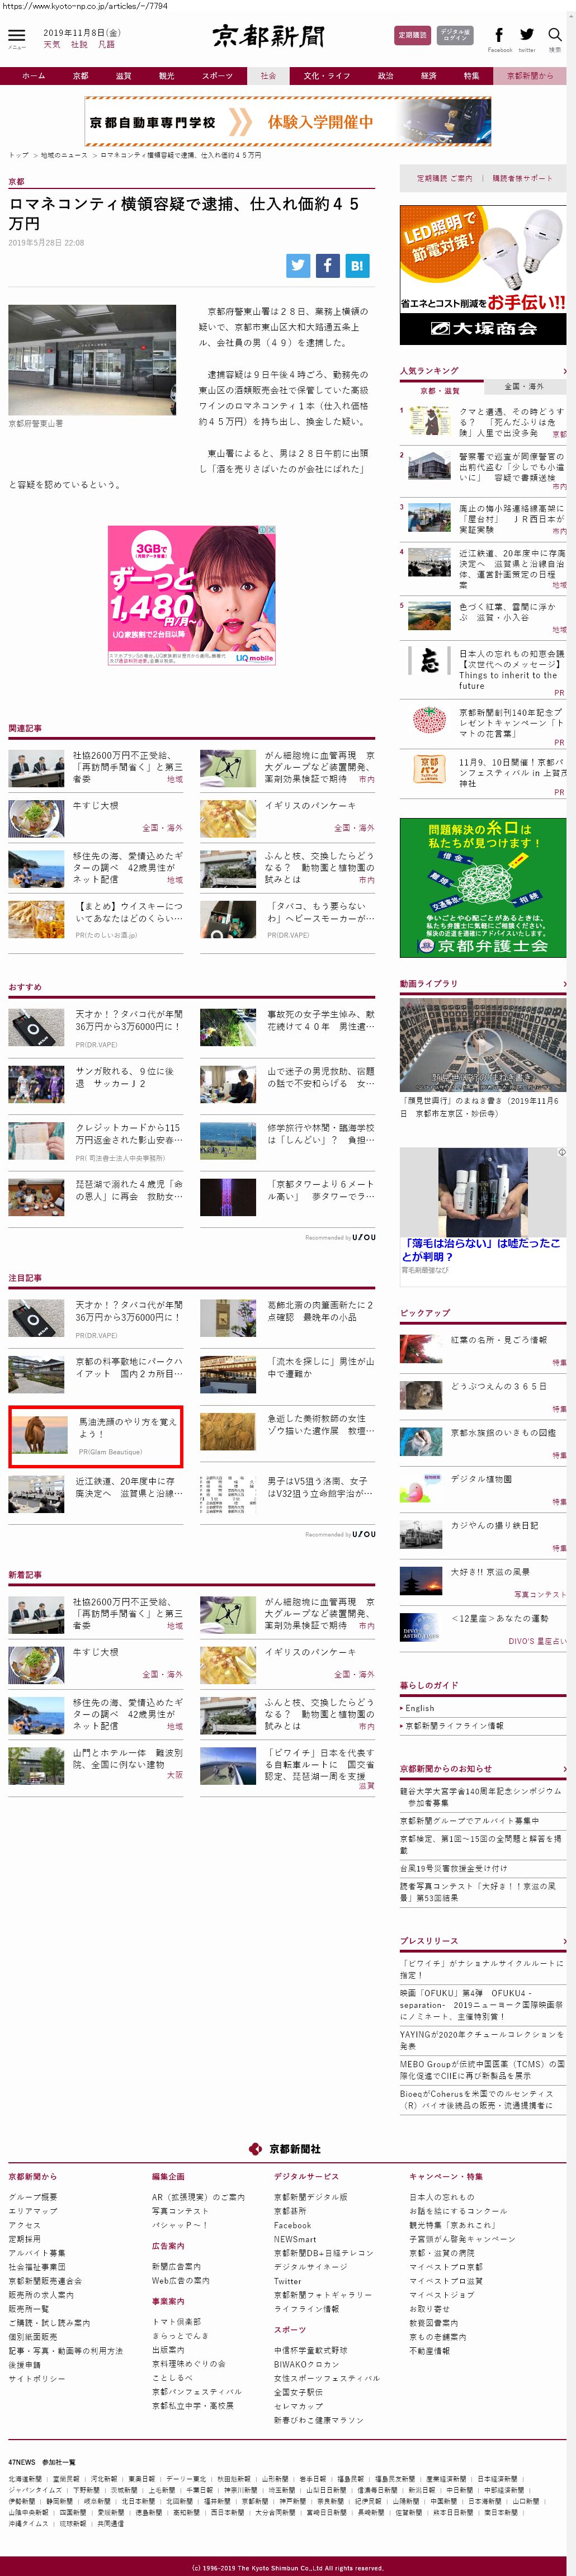The width and height of the screenshot is (576, 2576).
Task: Expand プレスリリース section with the arrow
Action: [564, 1941]
